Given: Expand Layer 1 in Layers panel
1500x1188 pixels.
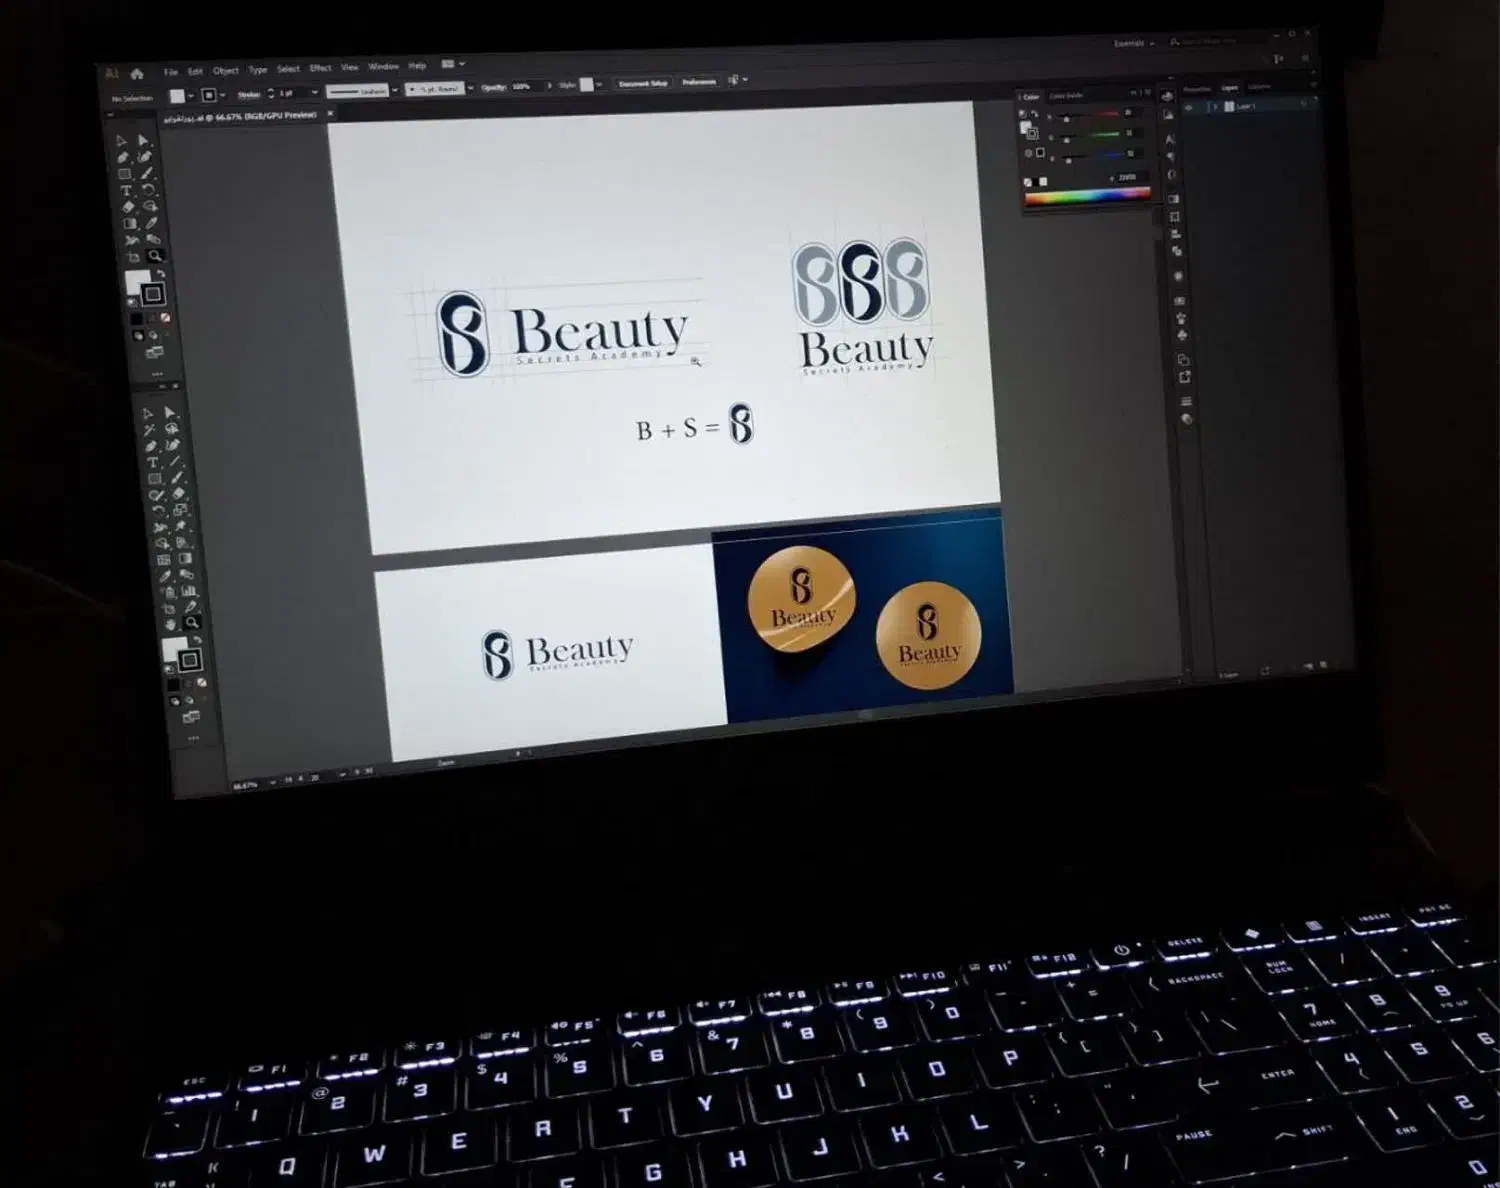Looking at the screenshot, I should tap(1216, 106).
